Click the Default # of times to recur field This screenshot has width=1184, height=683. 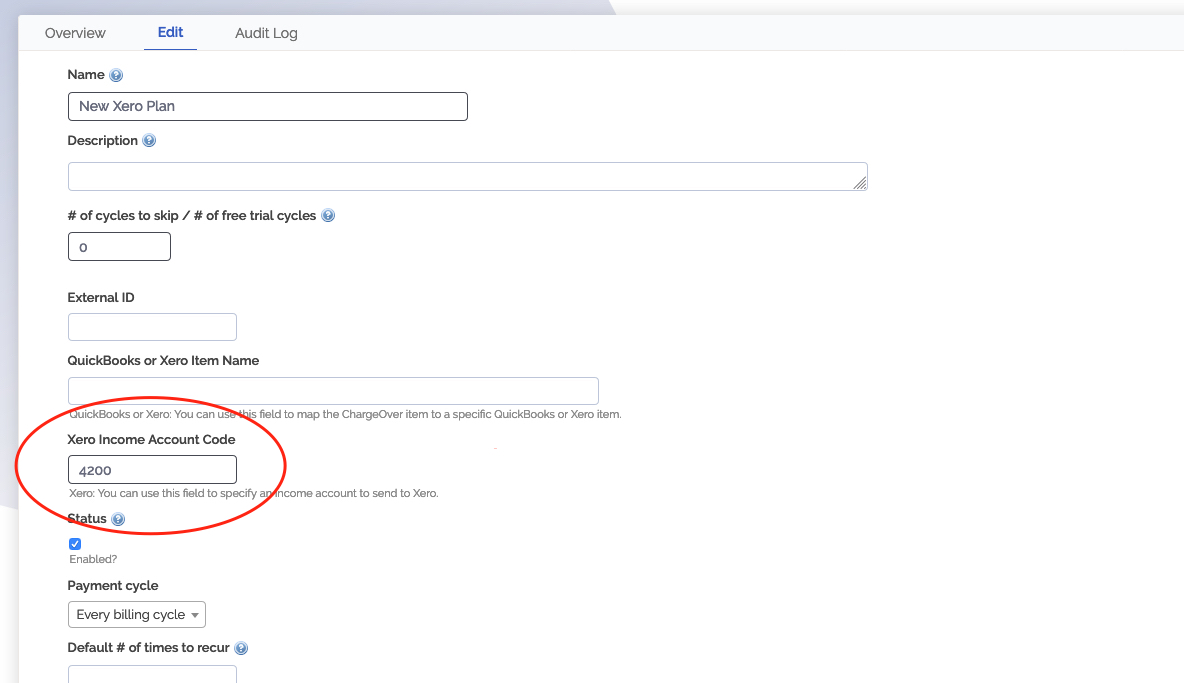click(152, 674)
